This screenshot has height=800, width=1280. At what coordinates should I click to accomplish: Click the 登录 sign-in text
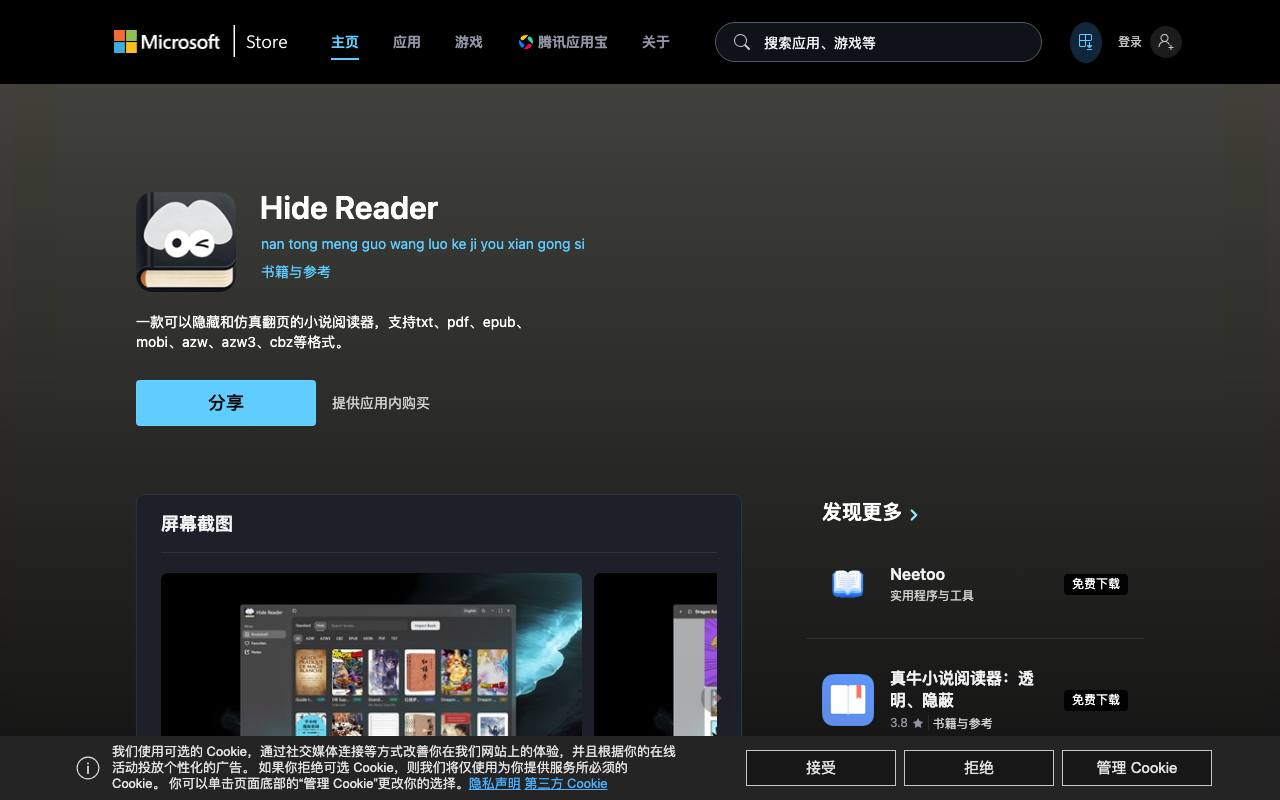coord(1130,42)
